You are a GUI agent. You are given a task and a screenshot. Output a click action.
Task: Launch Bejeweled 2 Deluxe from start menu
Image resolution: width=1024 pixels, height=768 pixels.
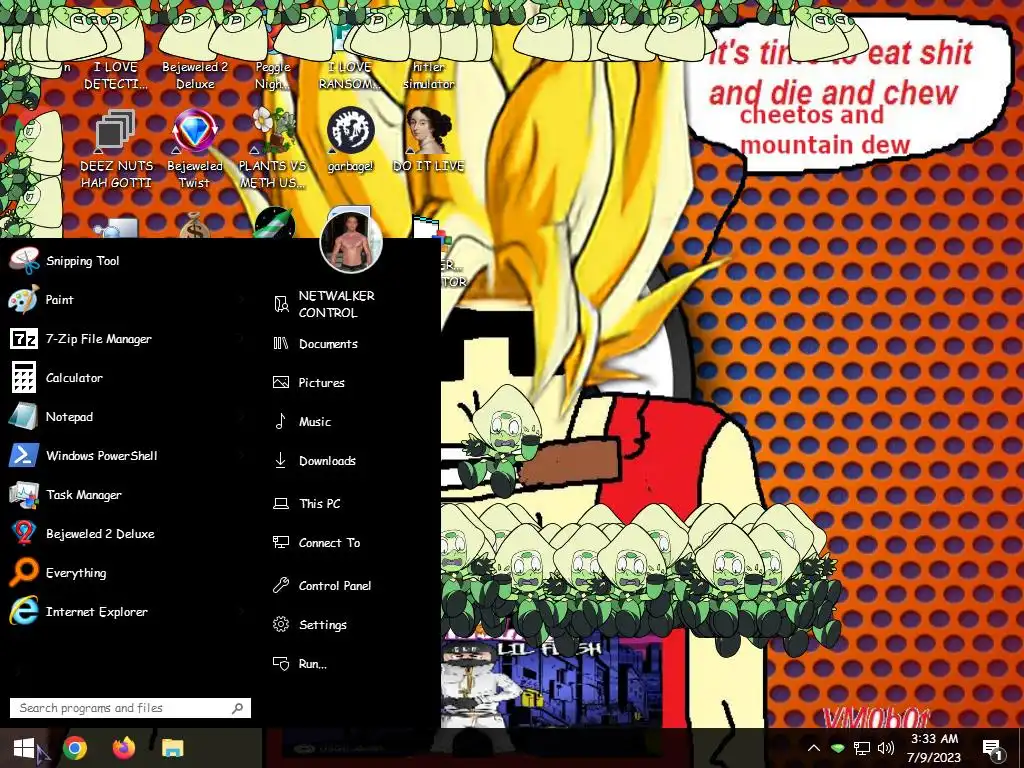(127, 534)
